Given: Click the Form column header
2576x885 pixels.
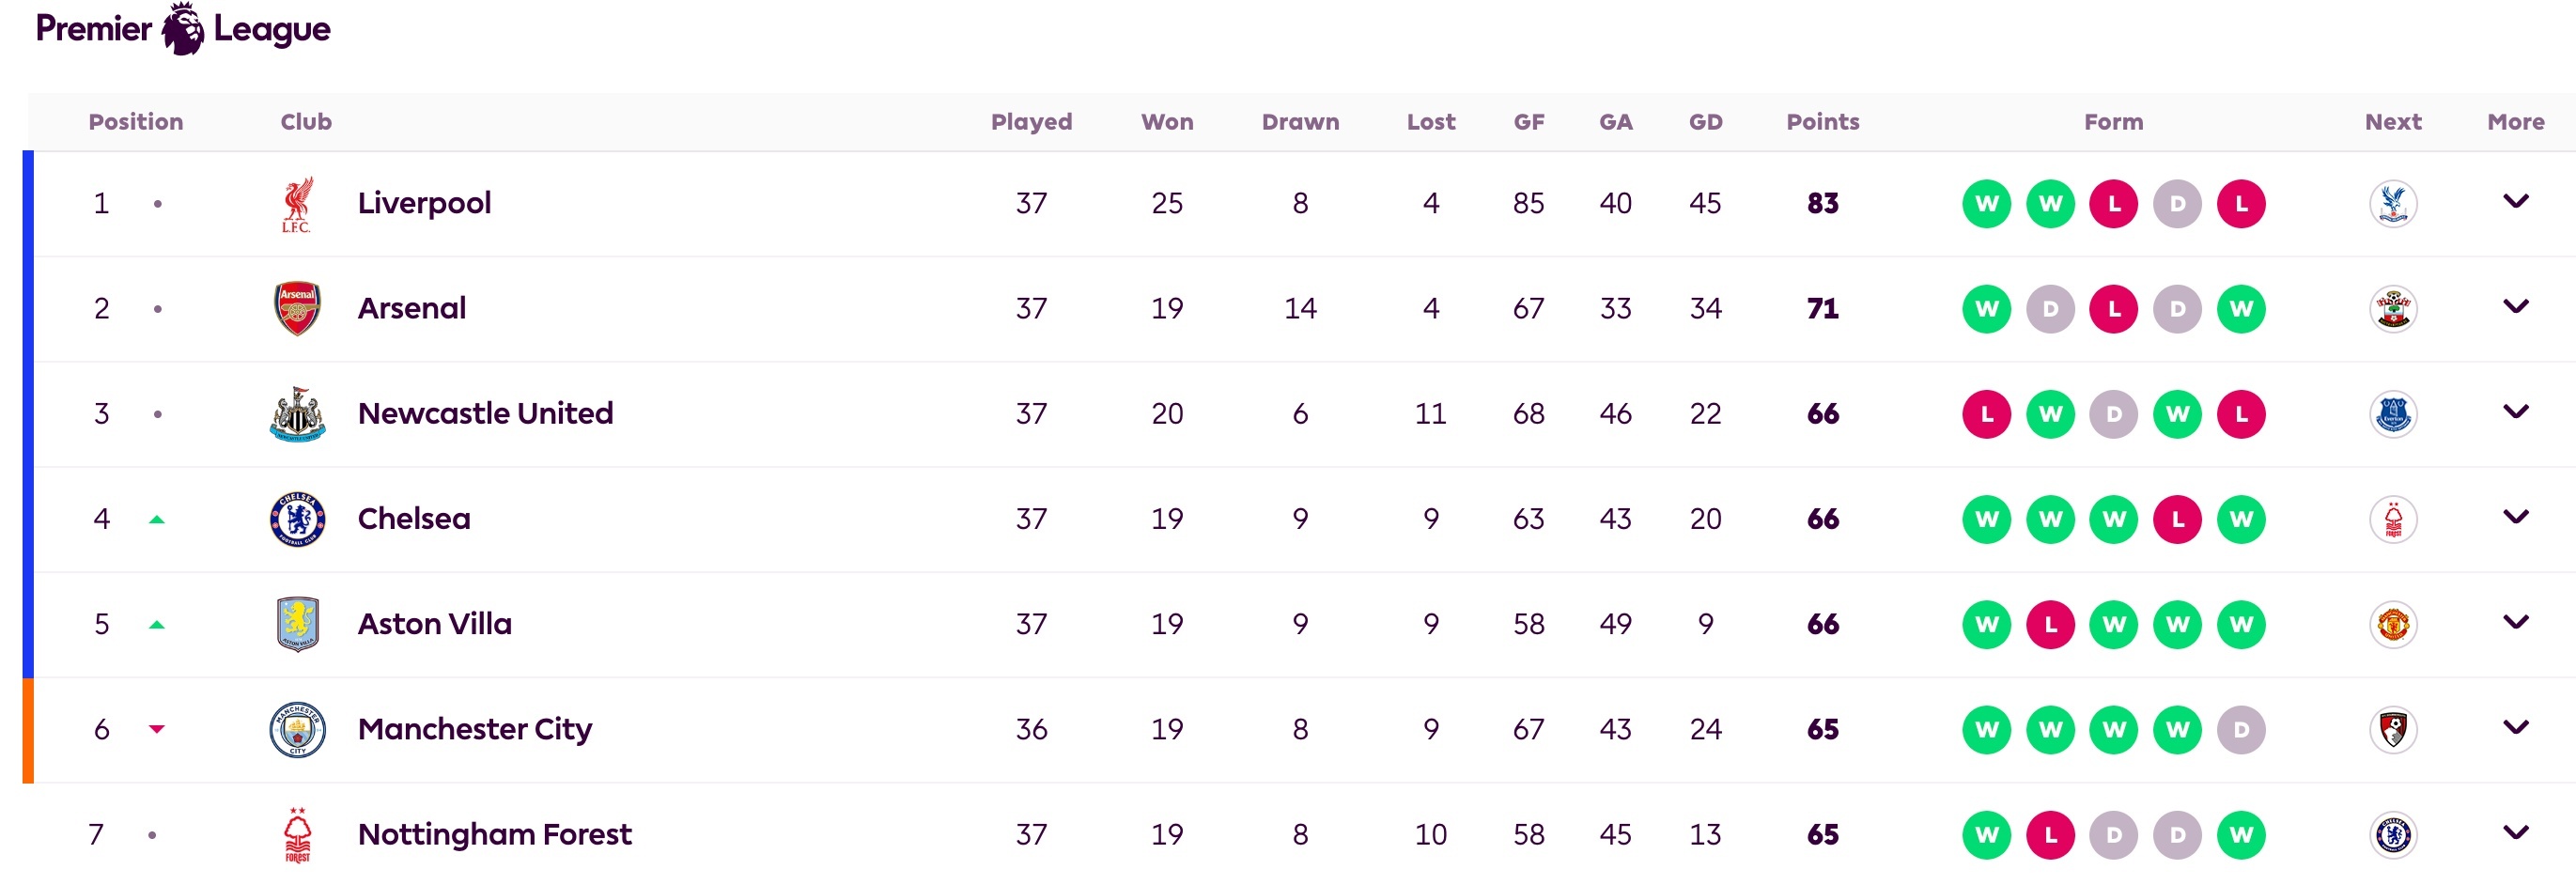Looking at the screenshot, I should coord(2113,122).
